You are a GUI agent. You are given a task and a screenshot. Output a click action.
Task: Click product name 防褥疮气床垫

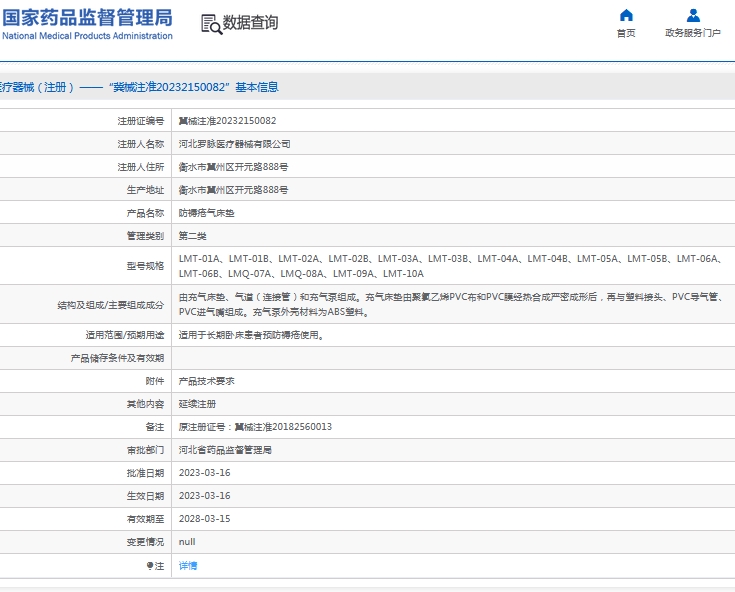206,213
